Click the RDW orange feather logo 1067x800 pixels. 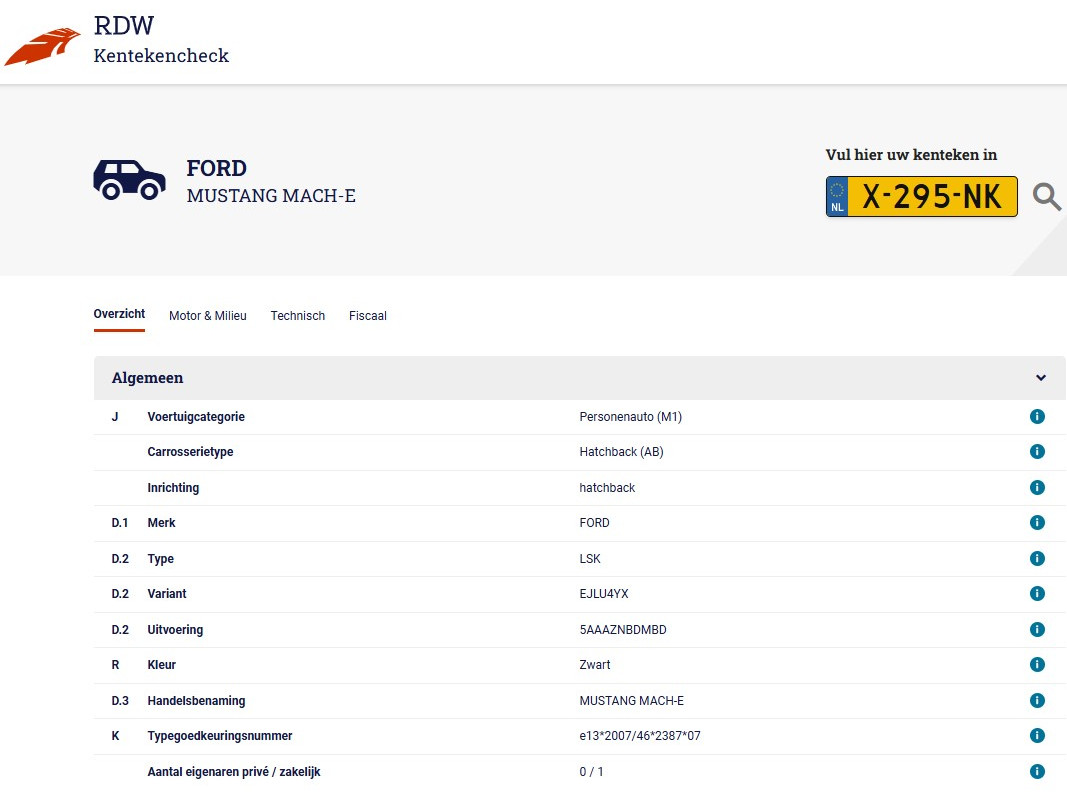click(42, 46)
